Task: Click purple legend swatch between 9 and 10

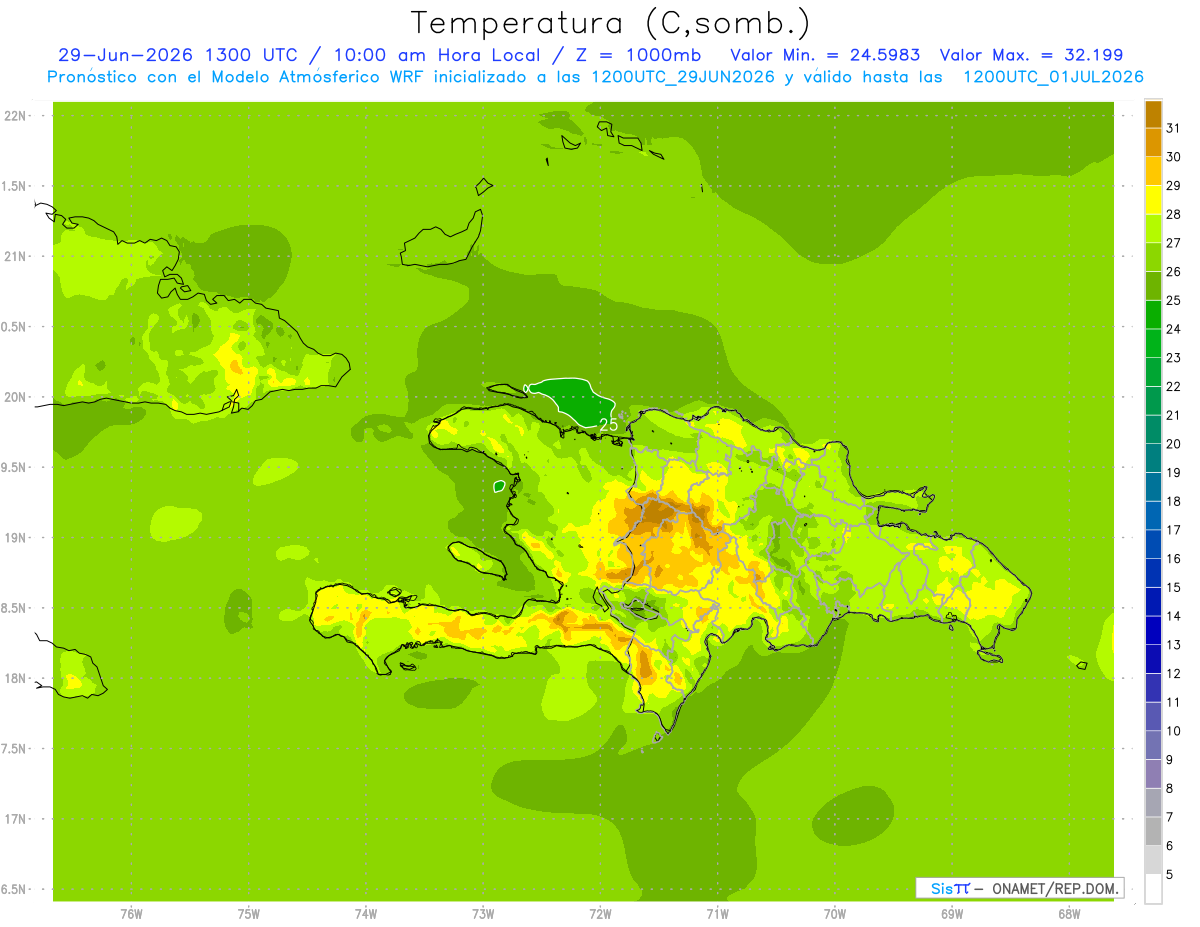Action: (1153, 745)
